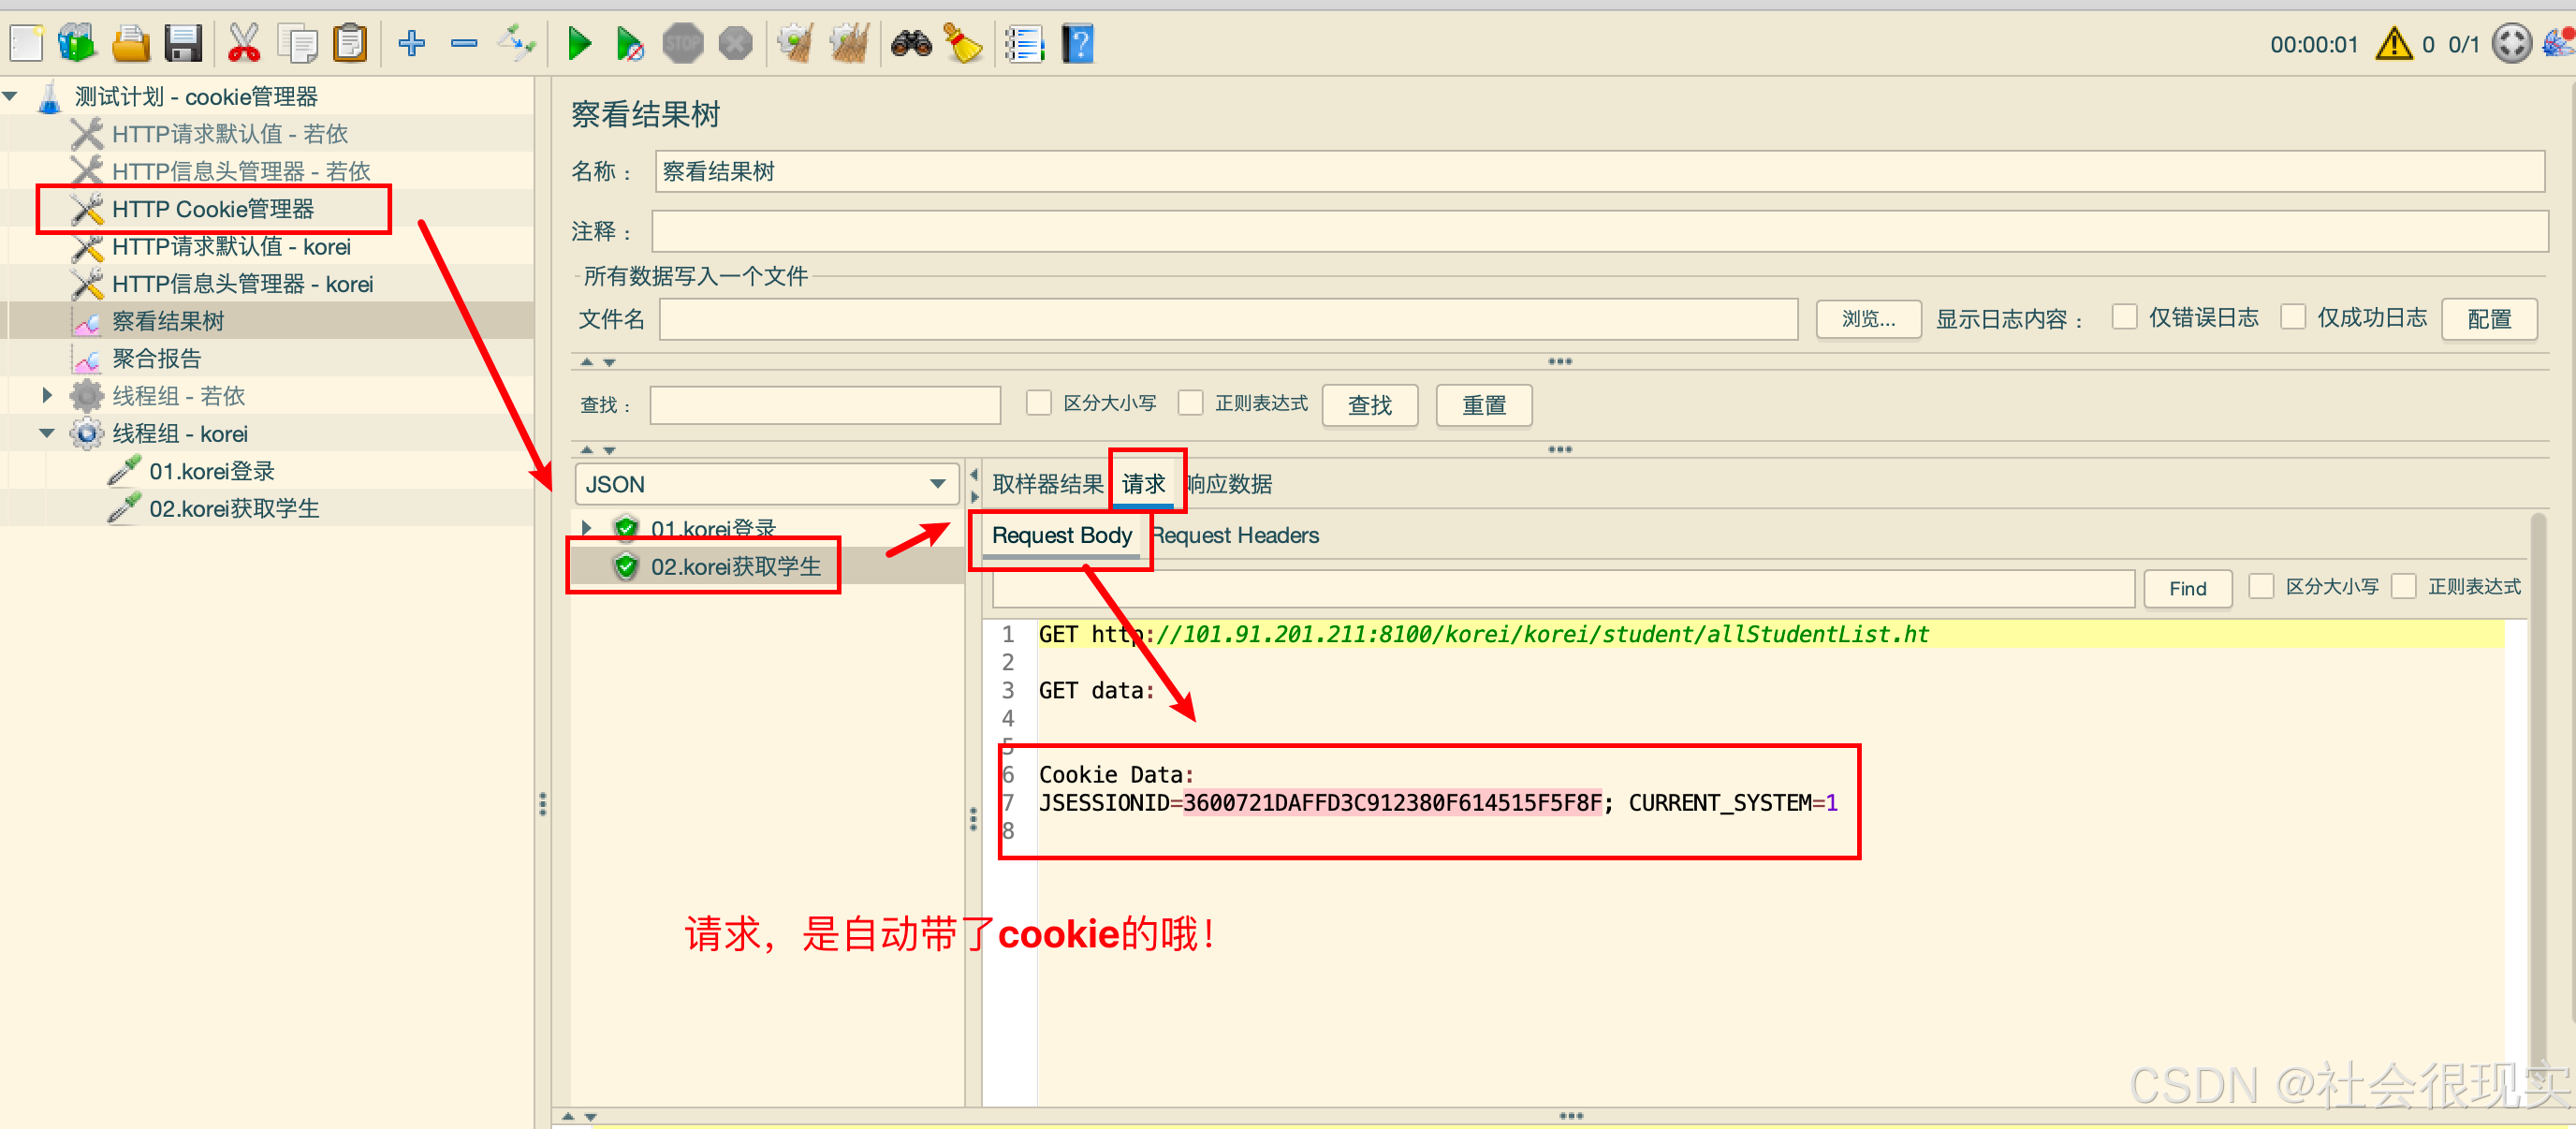Open the Request Body sub-tab
This screenshot has width=2576, height=1129.
pyautogui.click(x=1061, y=536)
